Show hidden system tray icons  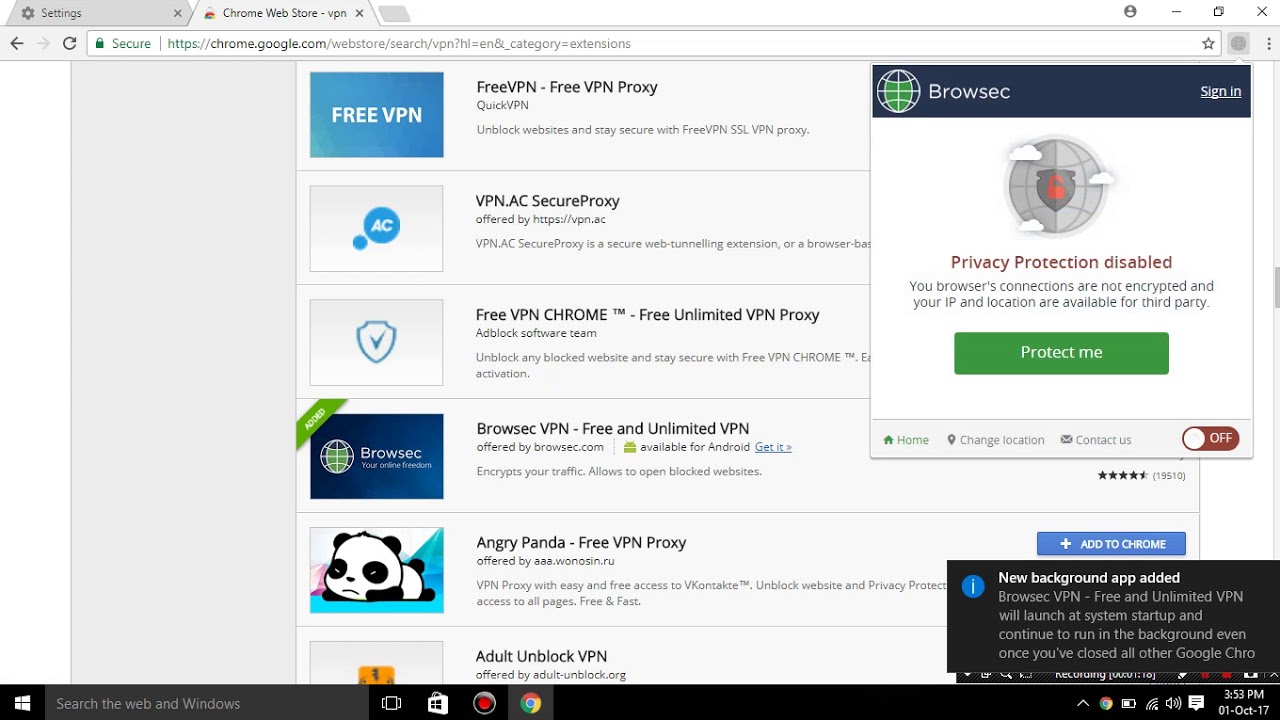pyautogui.click(x=1083, y=703)
